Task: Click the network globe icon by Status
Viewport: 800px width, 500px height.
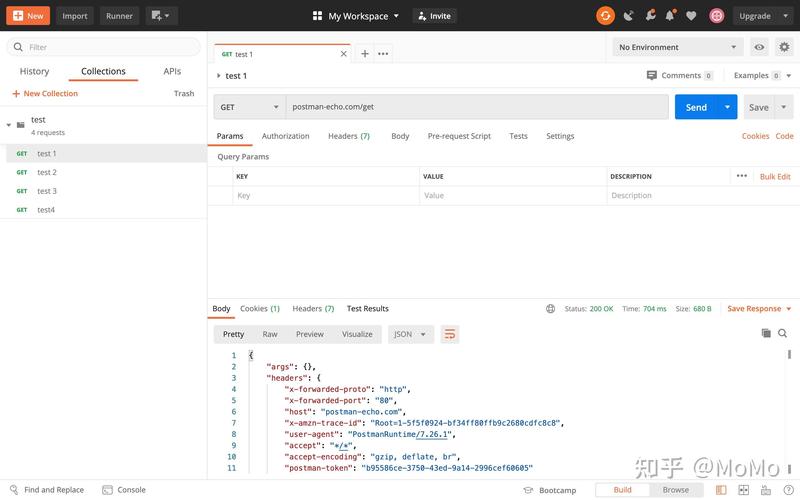Action: tap(551, 309)
